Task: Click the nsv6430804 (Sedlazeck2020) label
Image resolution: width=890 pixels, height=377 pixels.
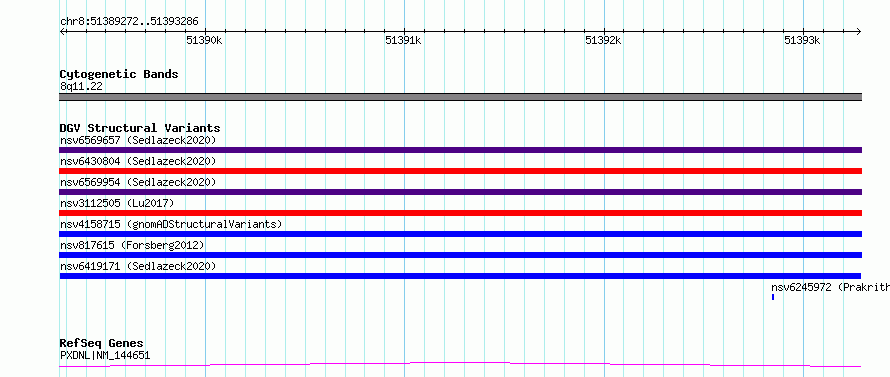Action: (138, 161)
